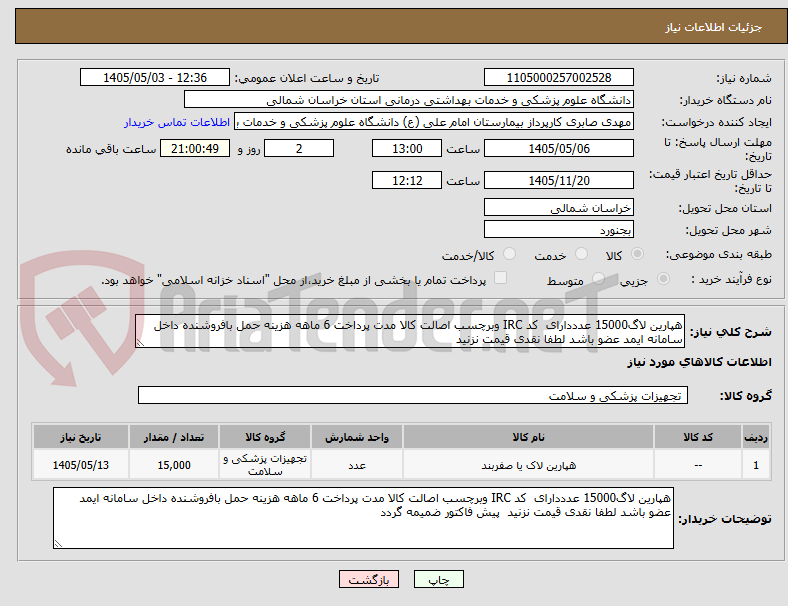Click the need date cell 1405/05/13
Viewport: 788px width, 606px height.
click(81, 465)
